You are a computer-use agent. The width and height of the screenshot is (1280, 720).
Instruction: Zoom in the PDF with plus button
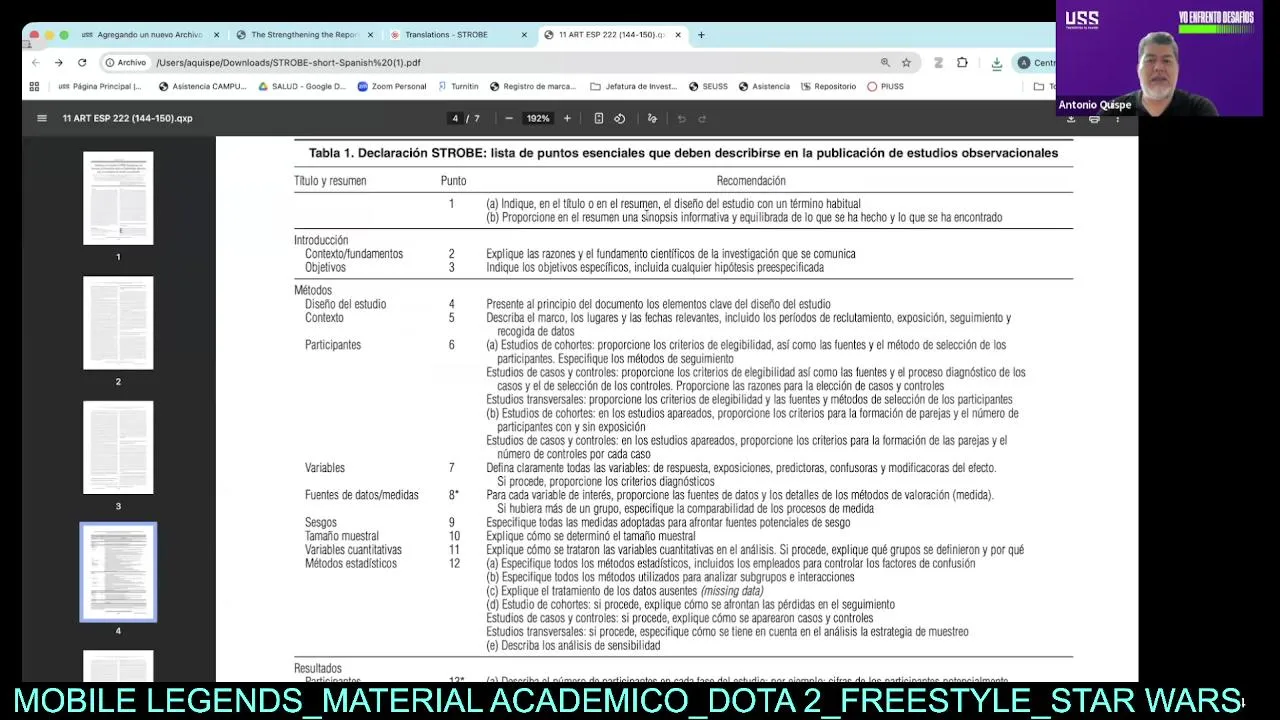[x=567, y=118]
